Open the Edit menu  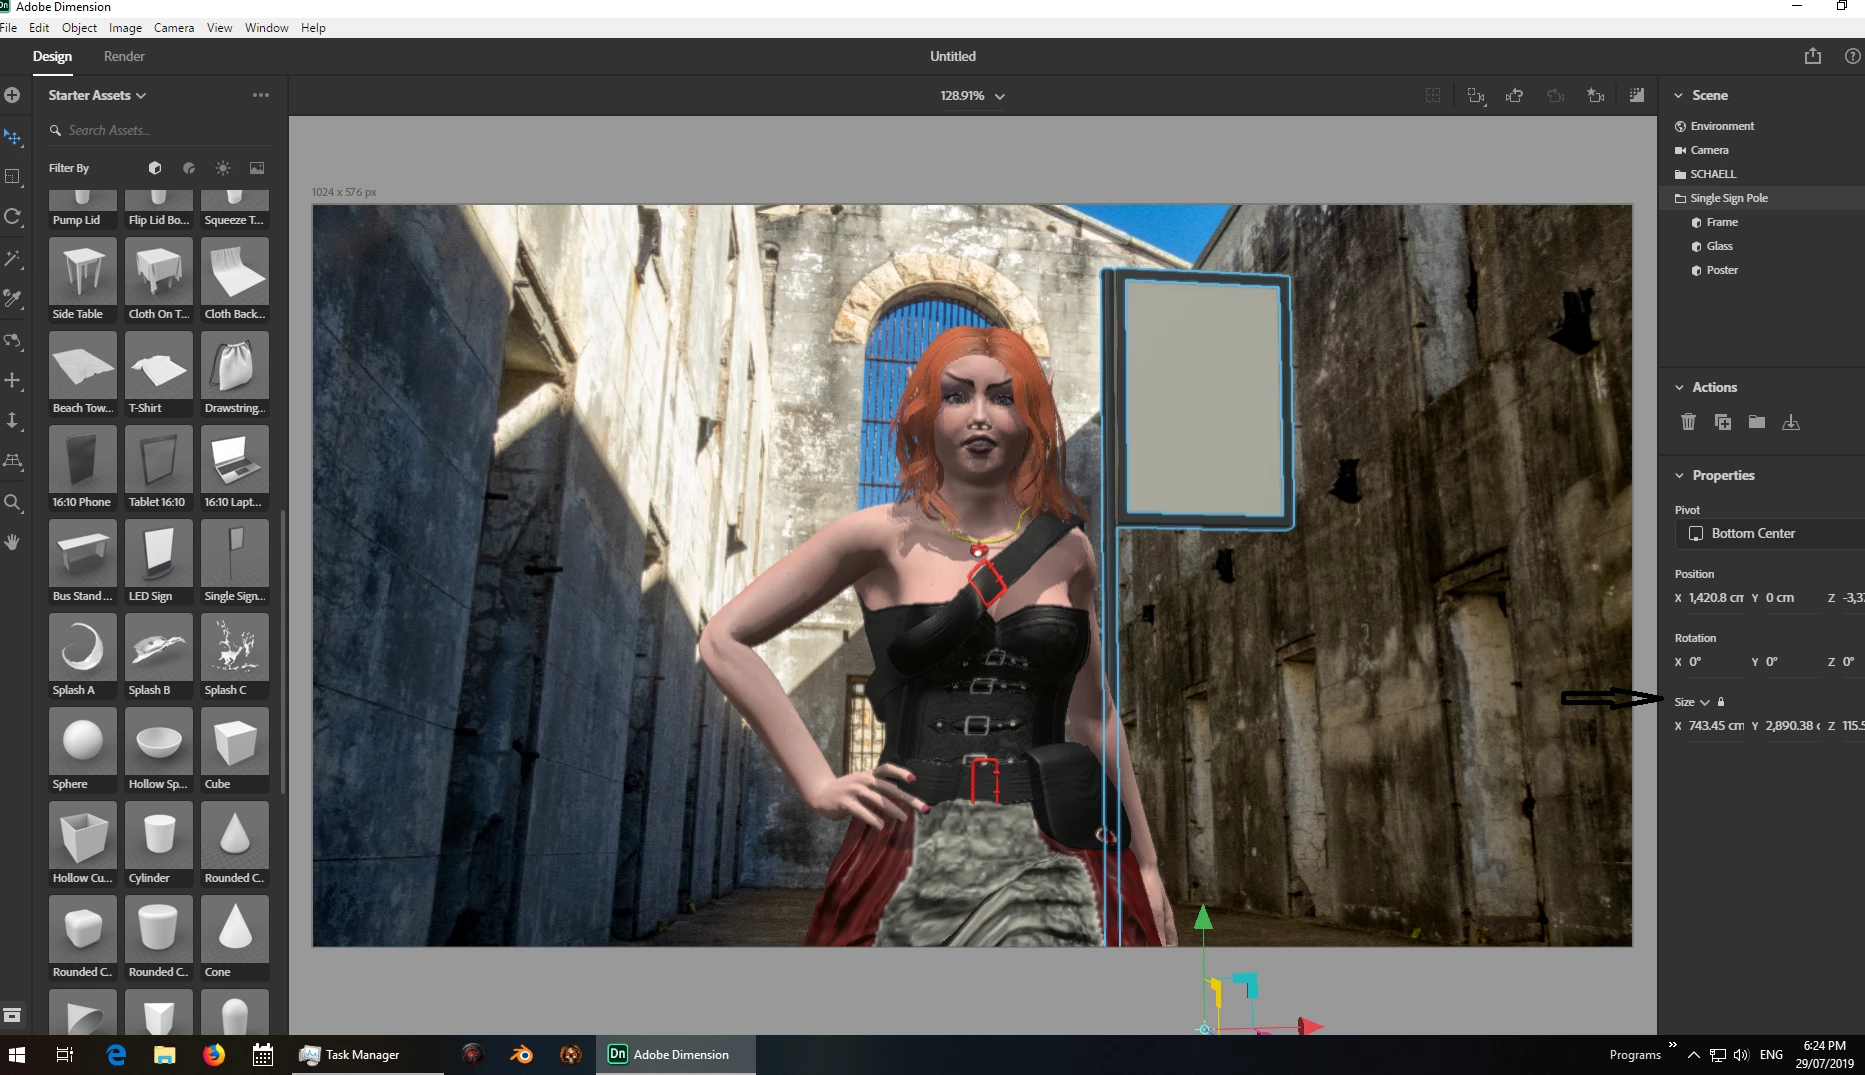(x=39, y=28)
